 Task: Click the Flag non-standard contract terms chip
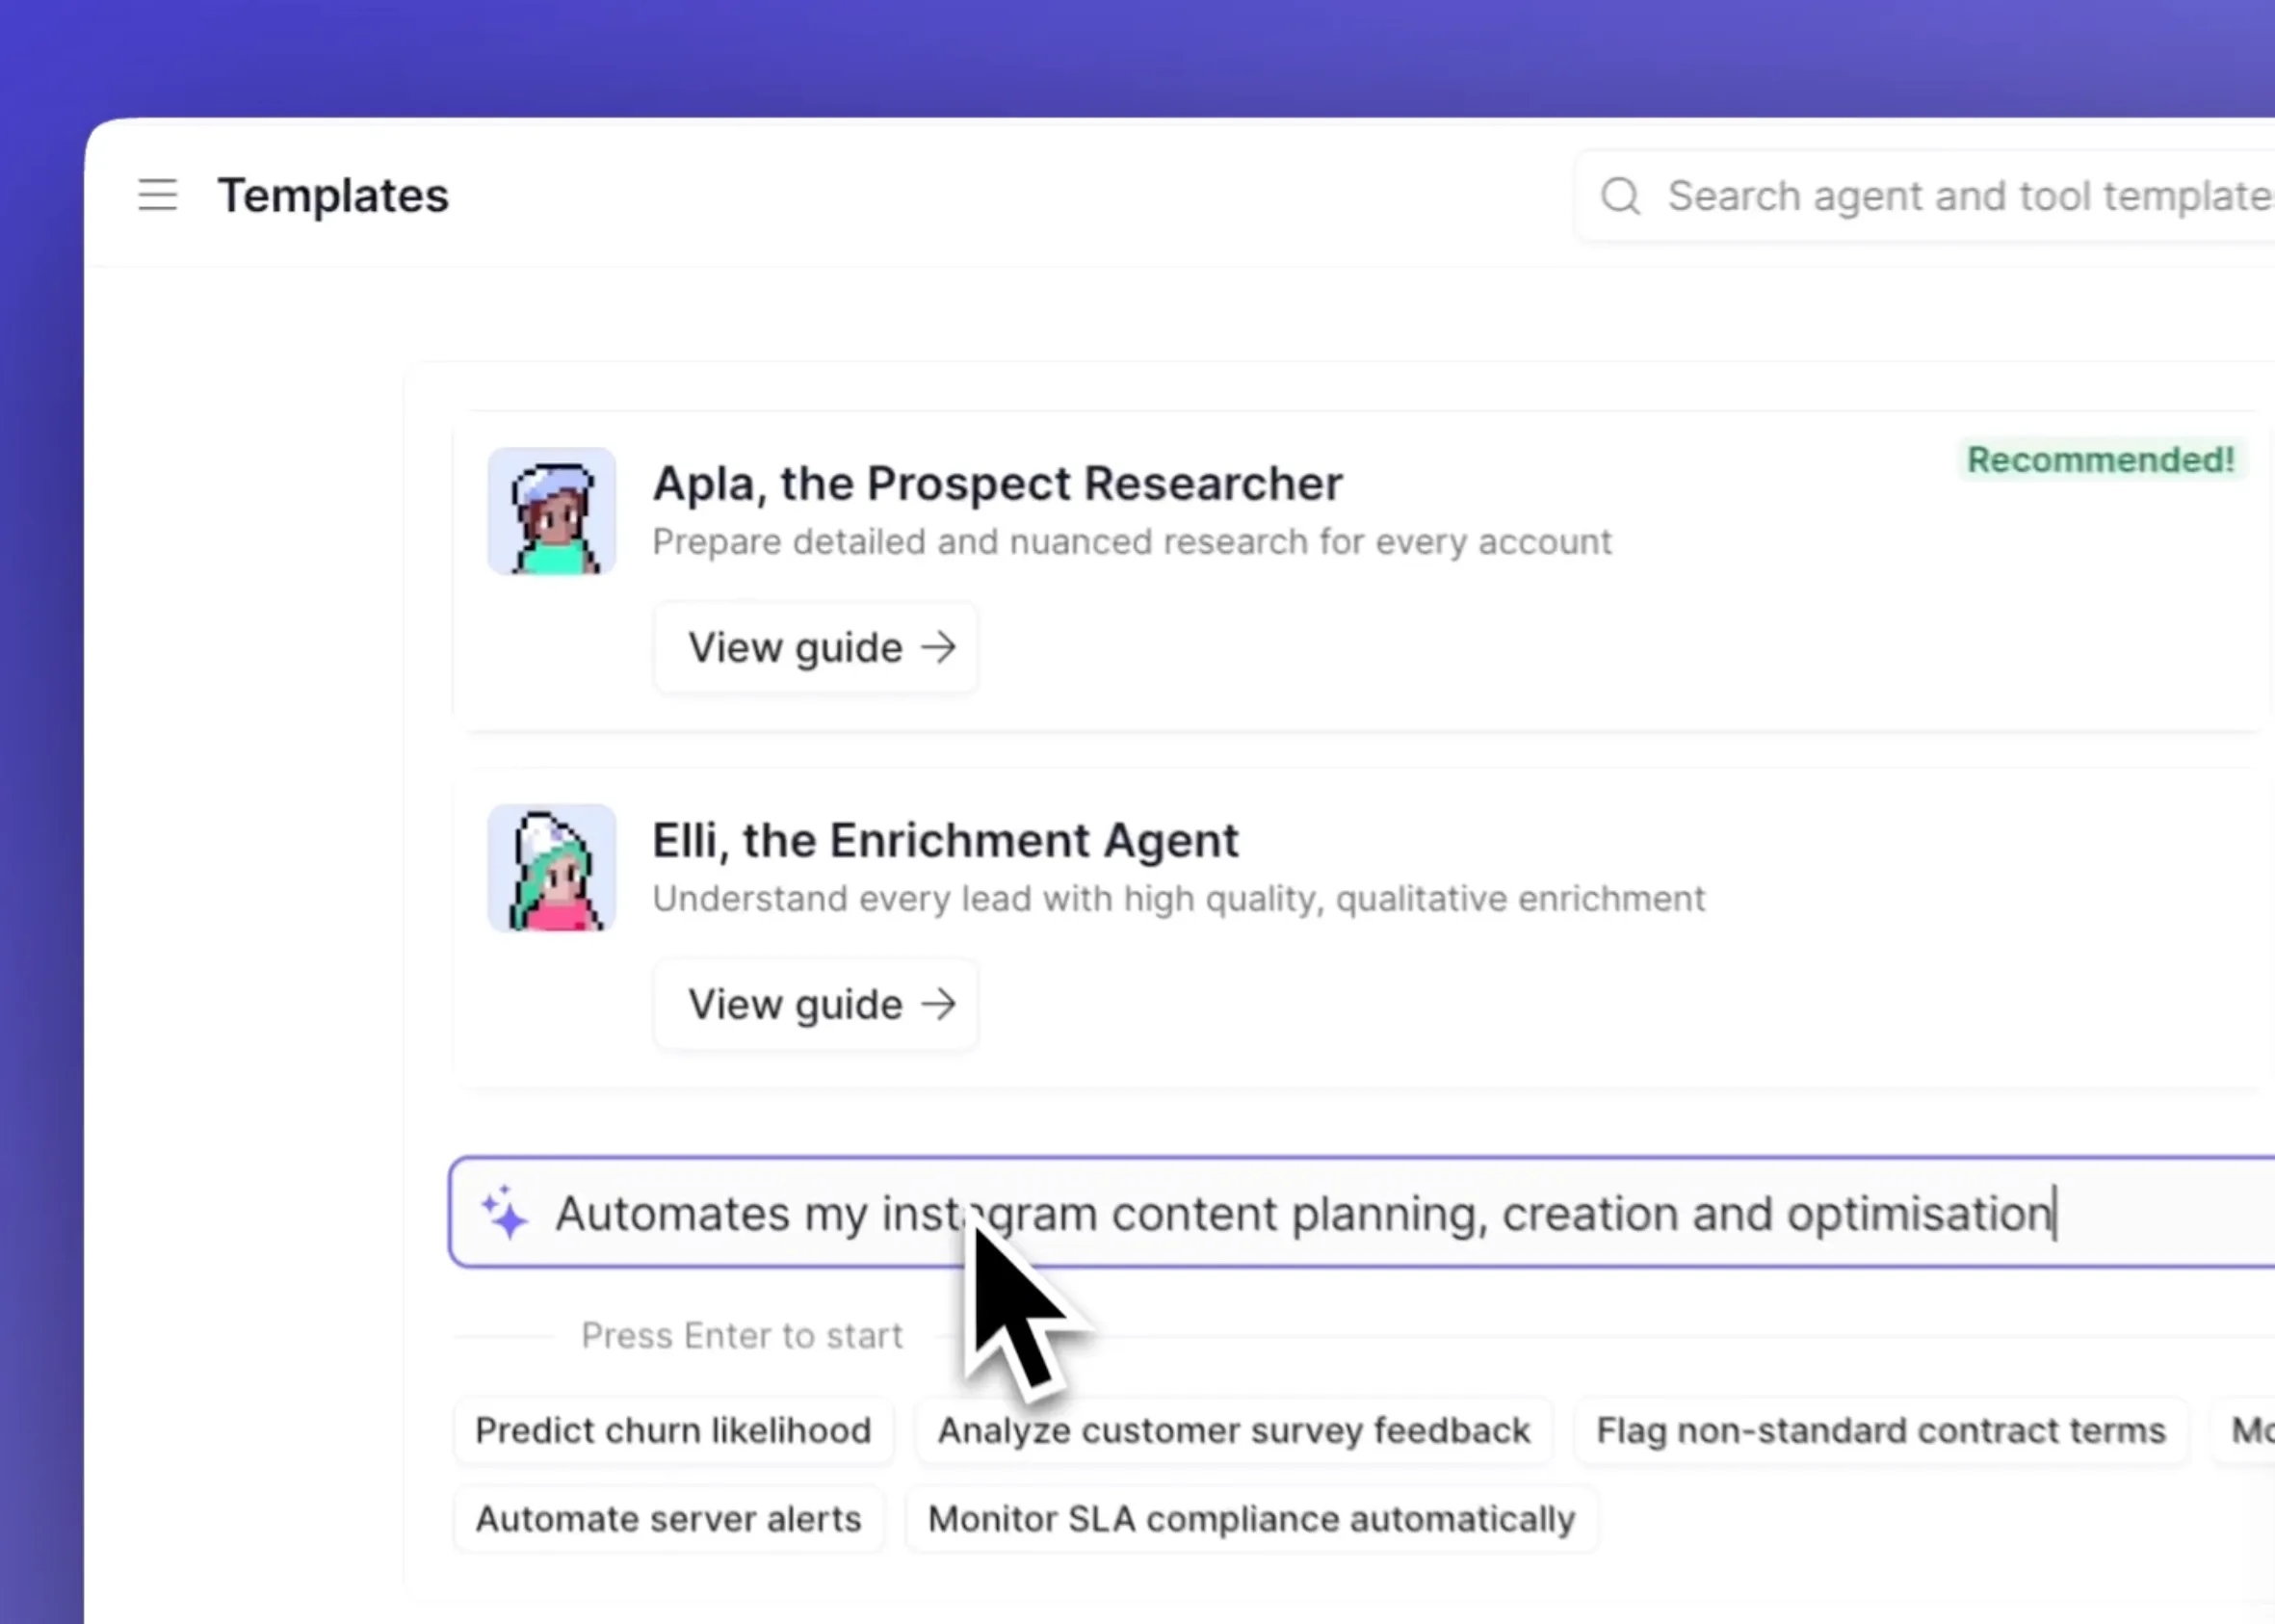point(1880,1430)
